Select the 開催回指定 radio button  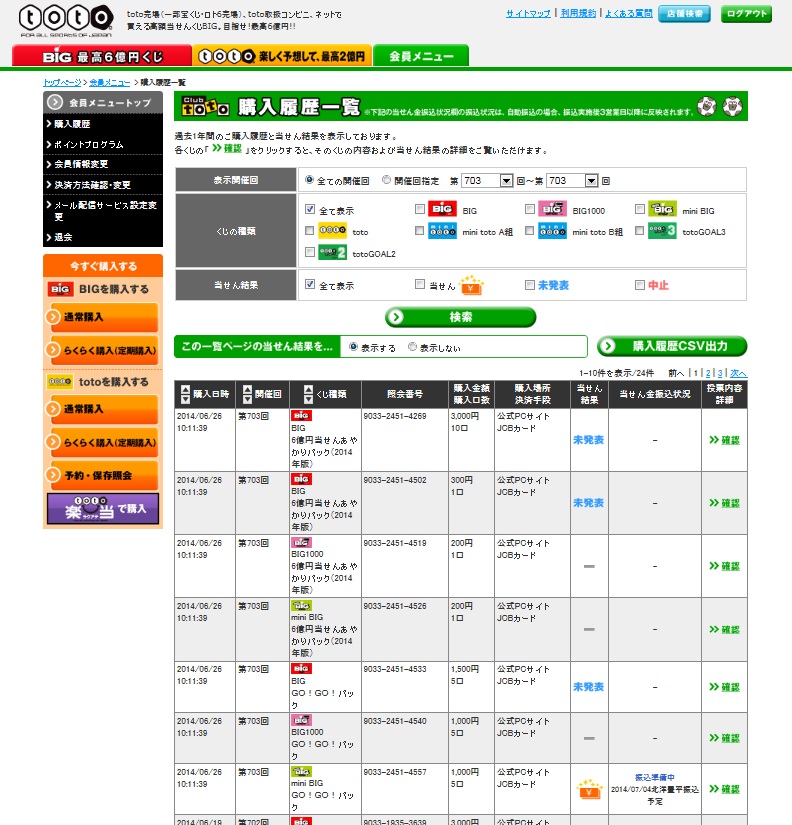pyautogui.click(x=387, y=180)
